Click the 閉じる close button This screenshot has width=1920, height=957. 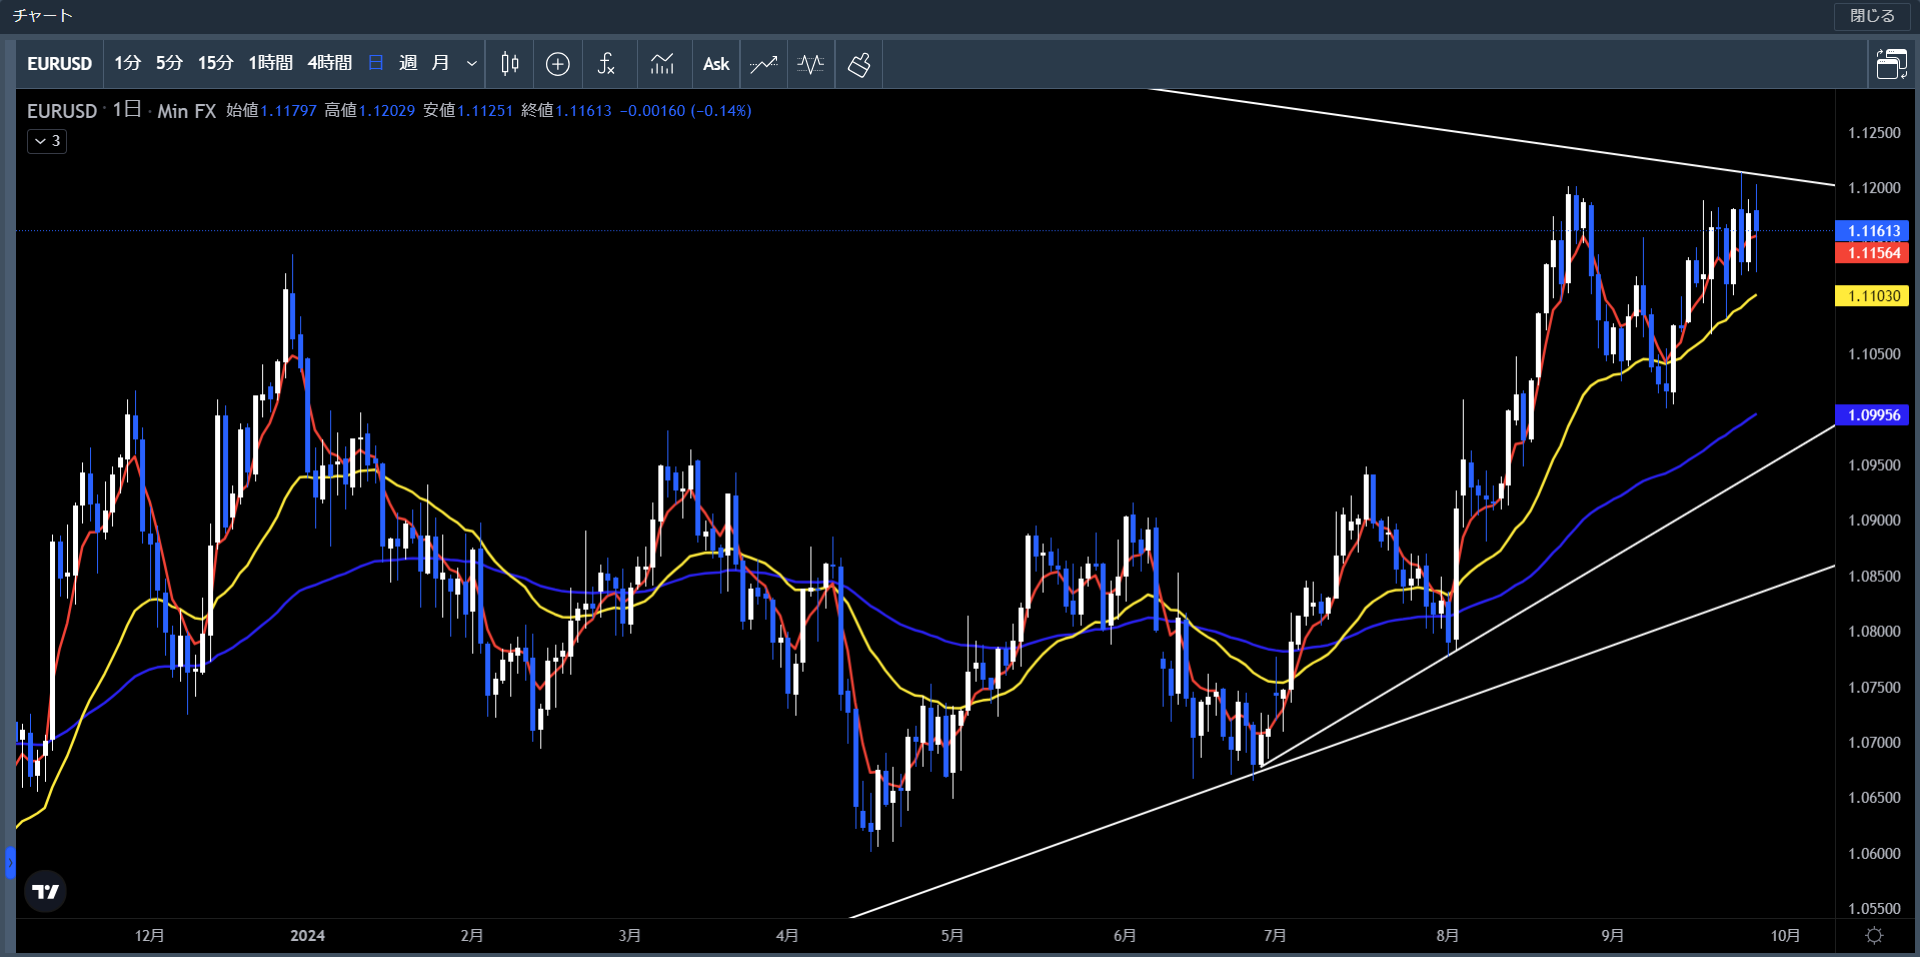click(x=1872, y=16)
